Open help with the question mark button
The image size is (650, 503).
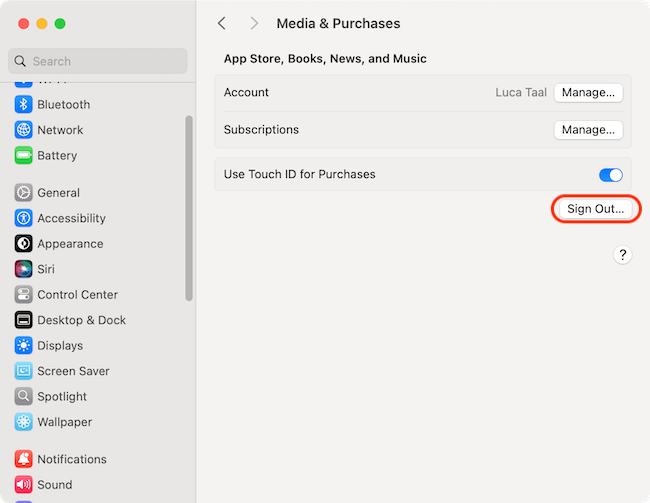pyautogui.click(x=622, y=255)
